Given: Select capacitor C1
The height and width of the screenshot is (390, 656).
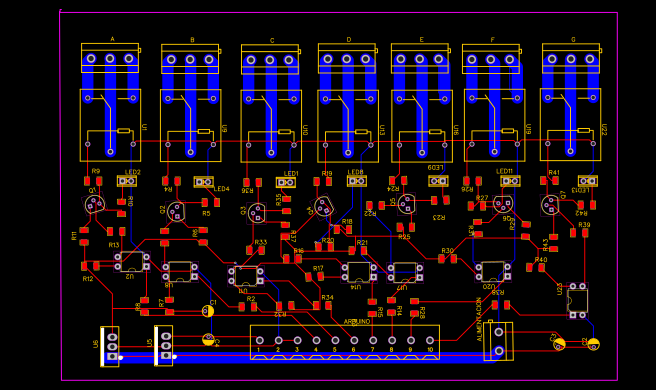Looking at the screenshot, I should pyautogui.click(x=208, y=311).
